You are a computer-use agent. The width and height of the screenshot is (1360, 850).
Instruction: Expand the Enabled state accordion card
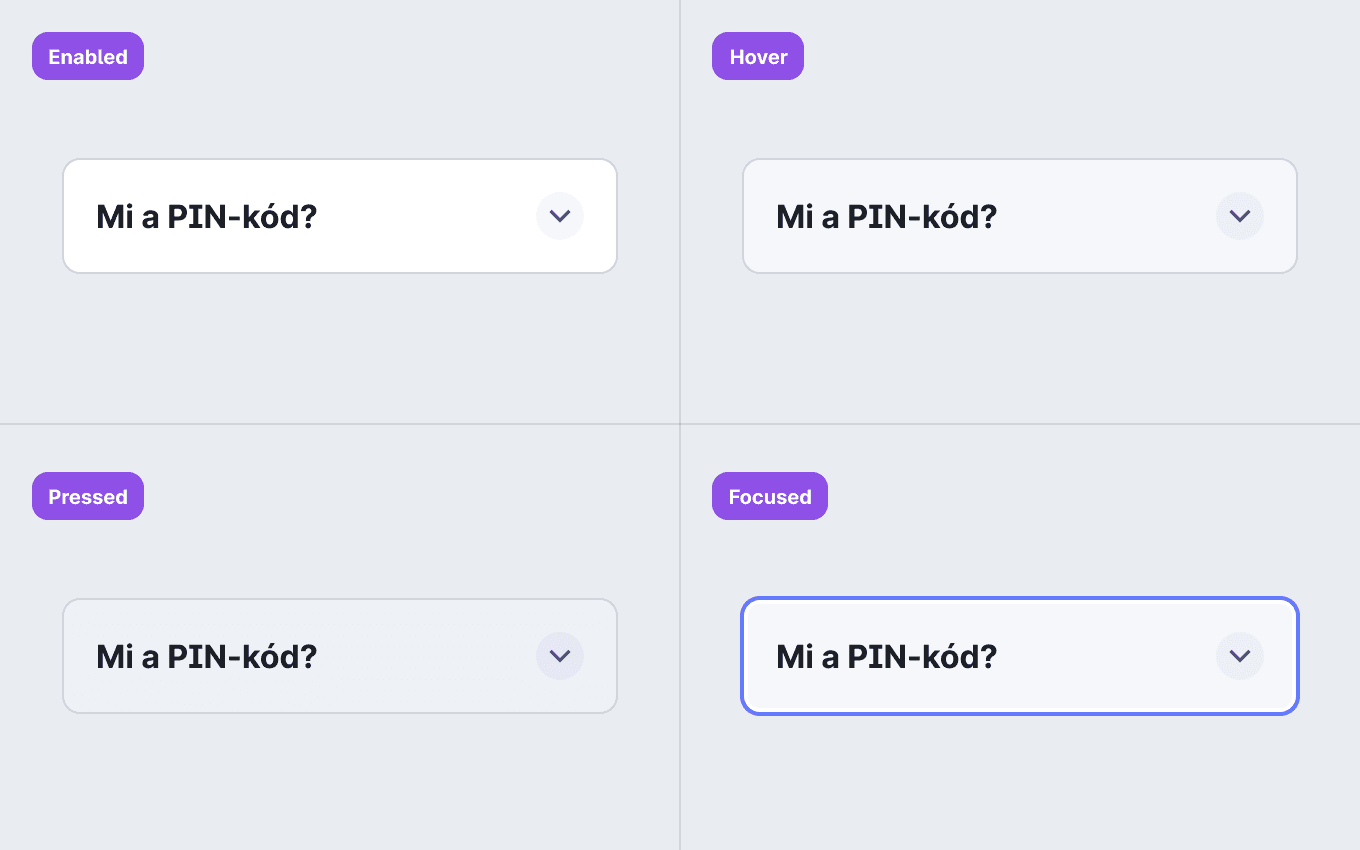(x=340, y=216)
